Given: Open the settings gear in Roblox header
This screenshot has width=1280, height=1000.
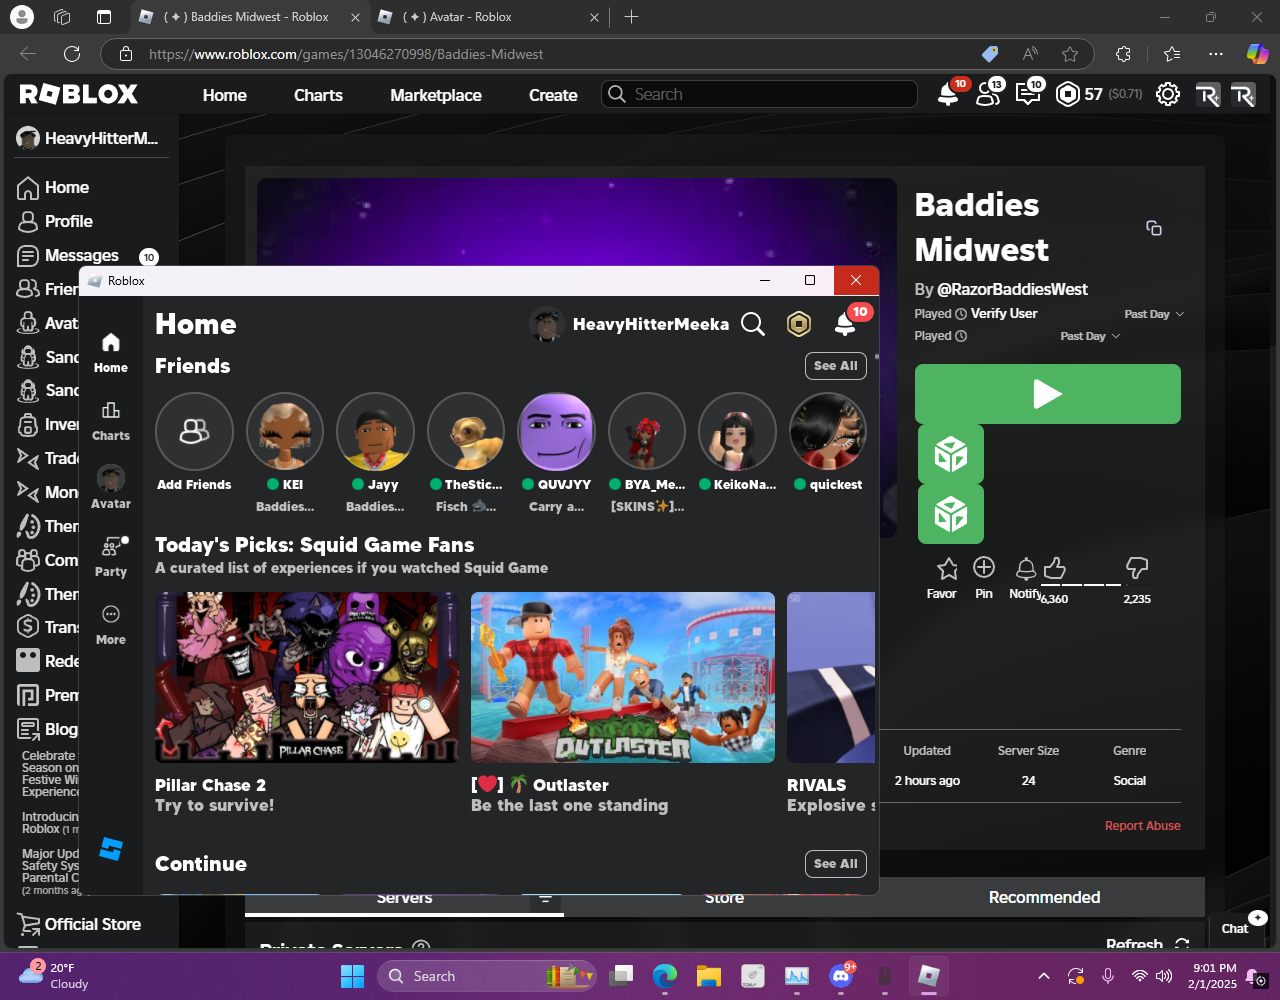Looking at the screenshot, I should click(x=1167, y=95).
